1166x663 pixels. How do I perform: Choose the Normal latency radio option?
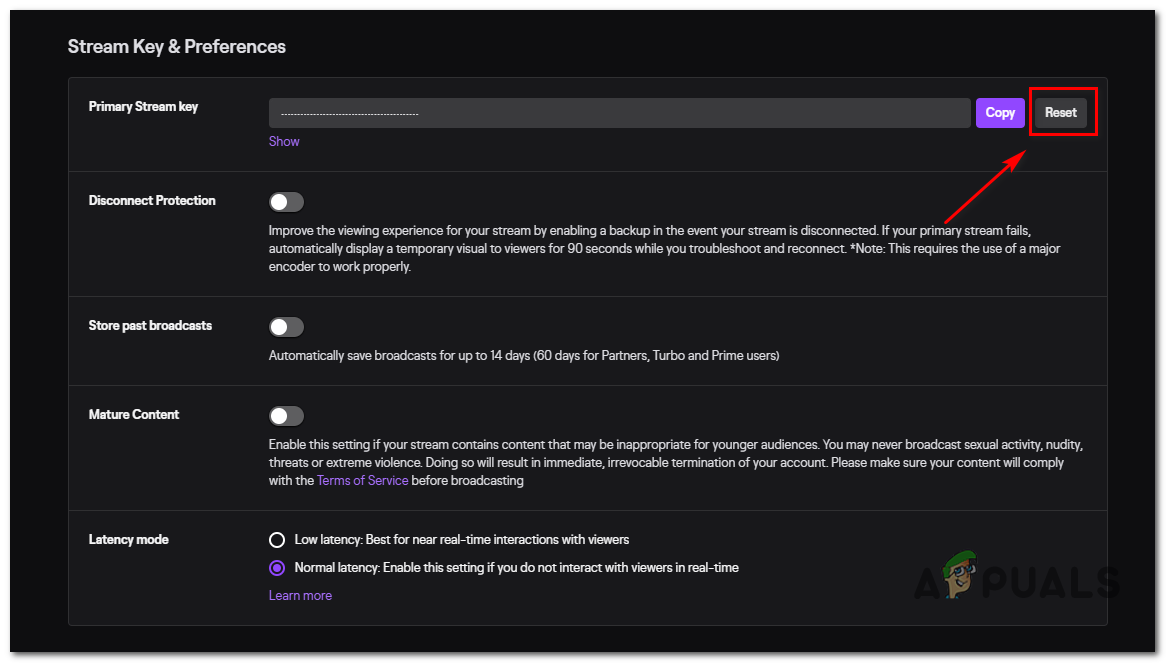tap(277, 568)
